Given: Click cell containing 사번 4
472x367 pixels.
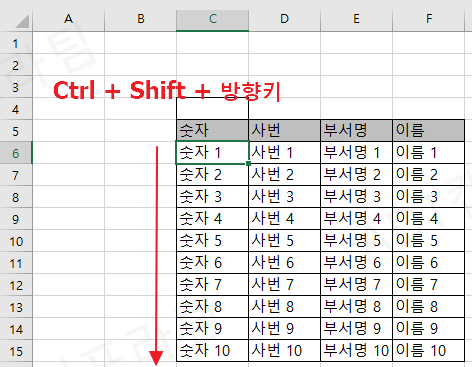Looking at the screenshot, I should (x=284, y=219).
